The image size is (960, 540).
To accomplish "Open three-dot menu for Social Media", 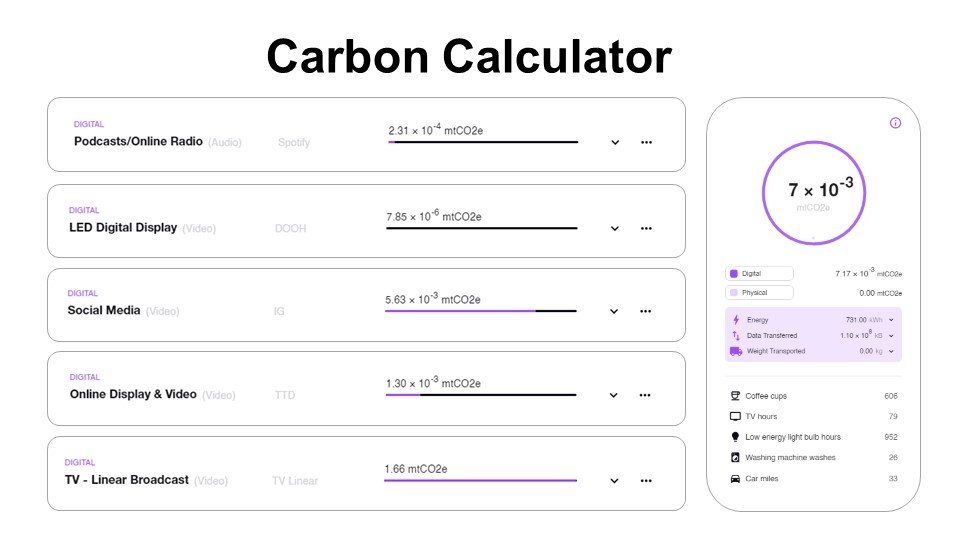I will point(645,311).
